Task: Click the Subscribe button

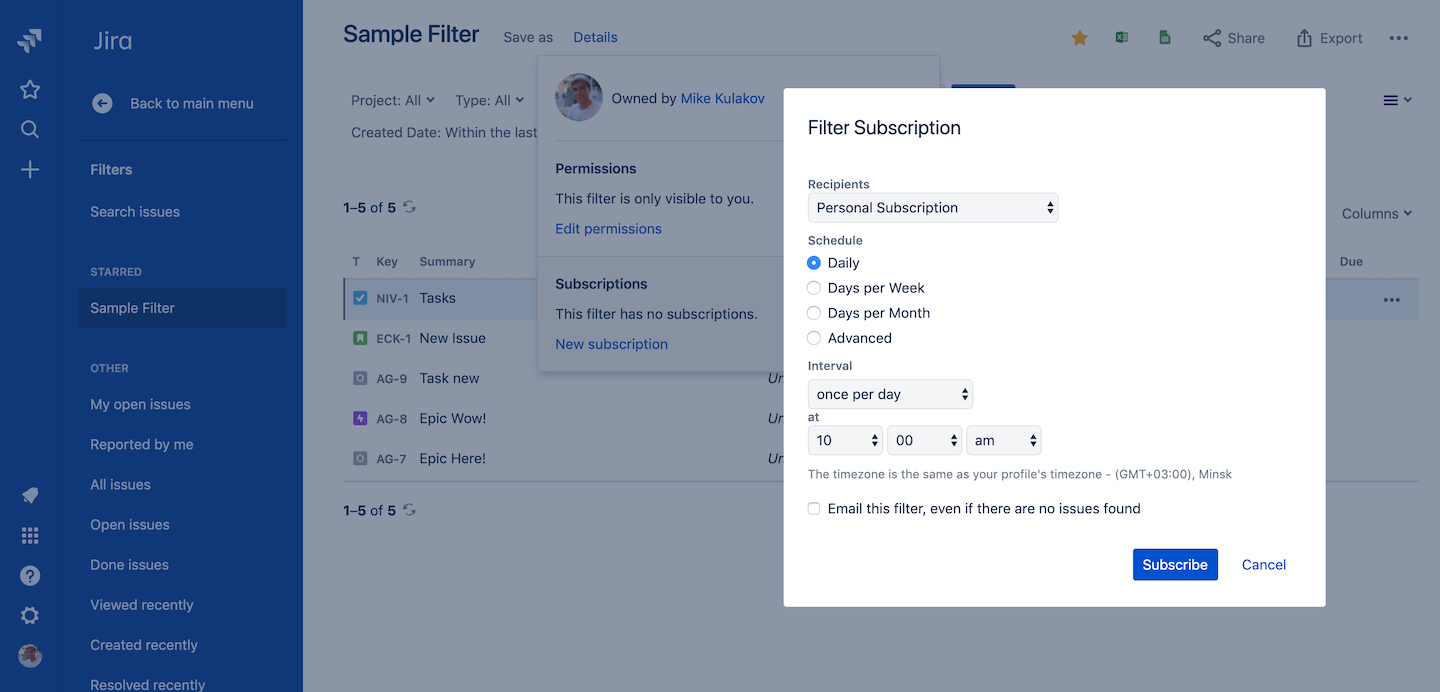Action: (1175, 564)
